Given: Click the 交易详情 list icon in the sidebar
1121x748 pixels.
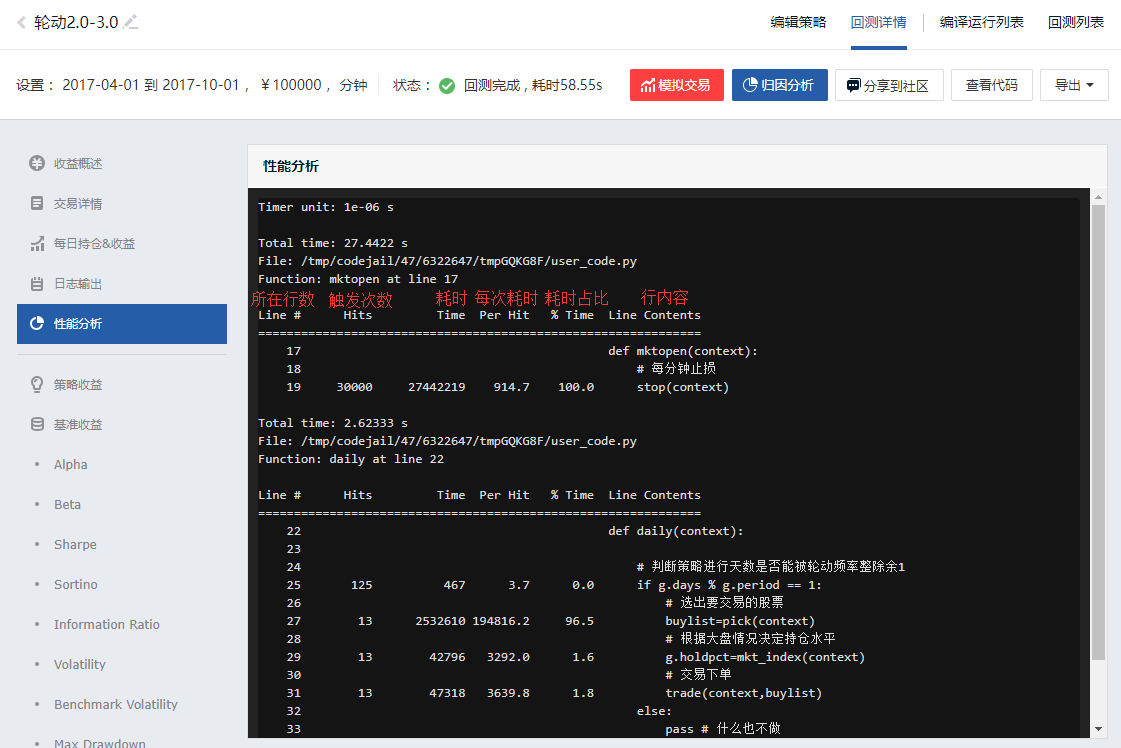Looking at the screenshot, I should click(37, 204).
